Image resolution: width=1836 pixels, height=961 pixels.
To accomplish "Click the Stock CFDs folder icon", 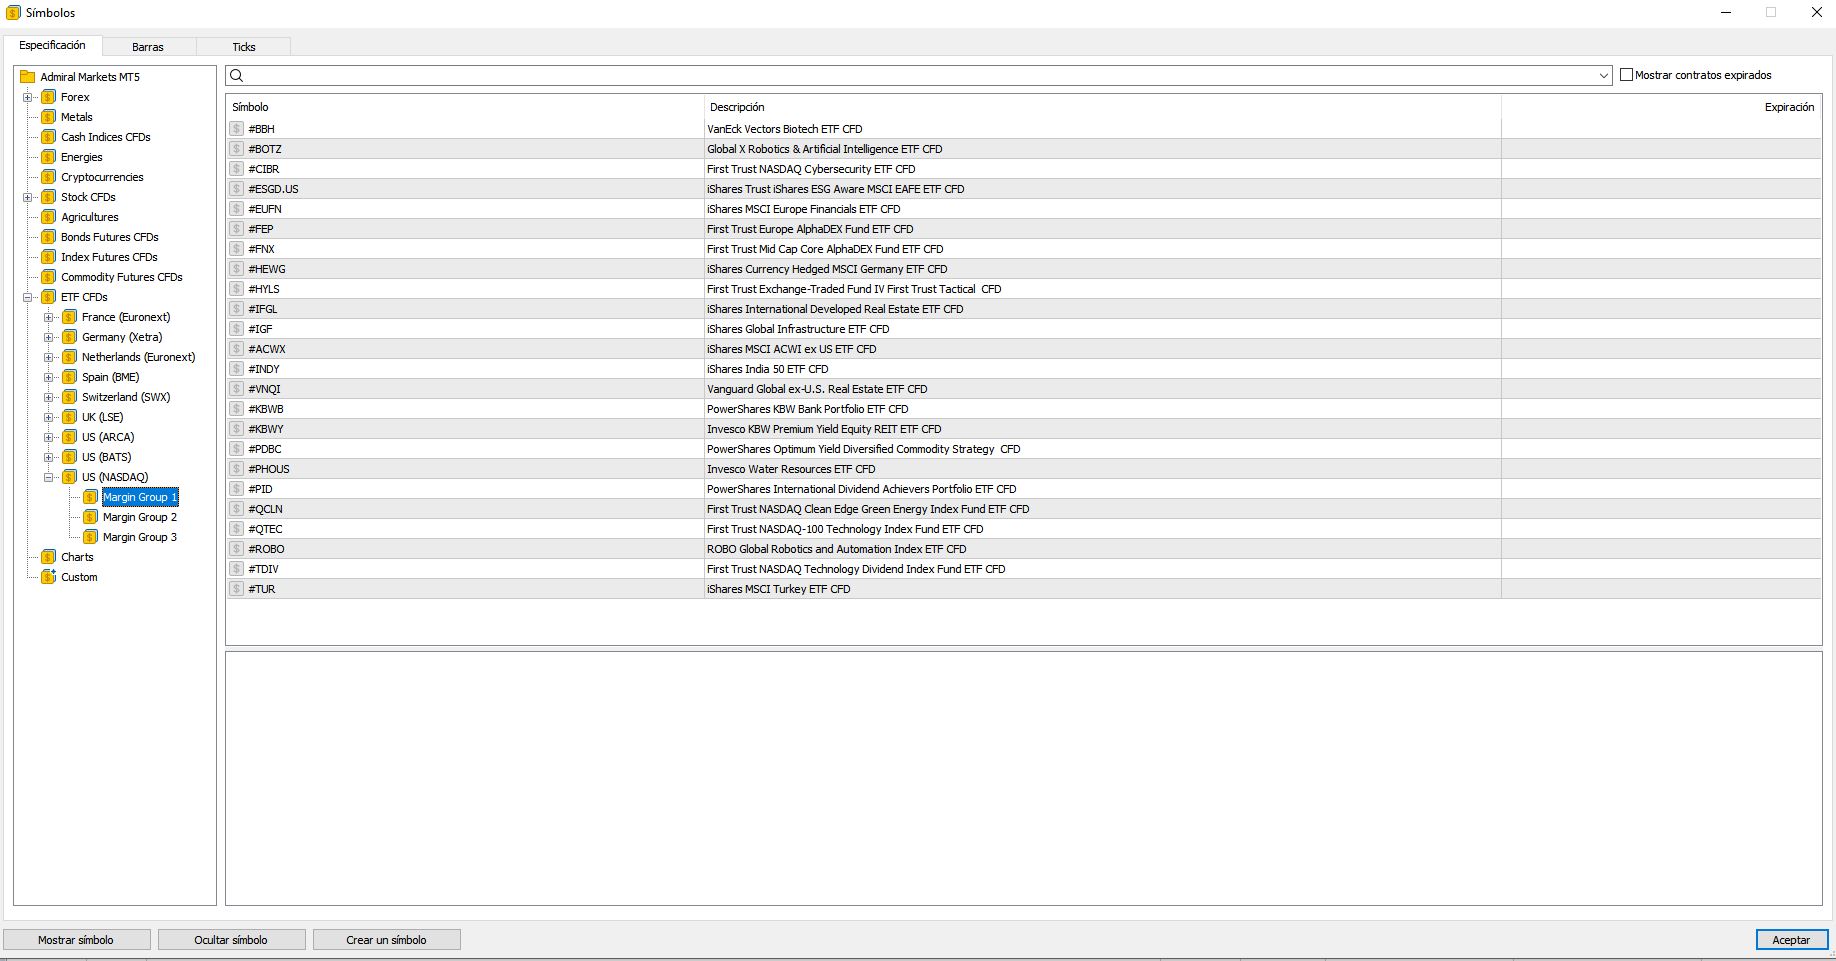I will pyautogui.click(x=48, y=197).
